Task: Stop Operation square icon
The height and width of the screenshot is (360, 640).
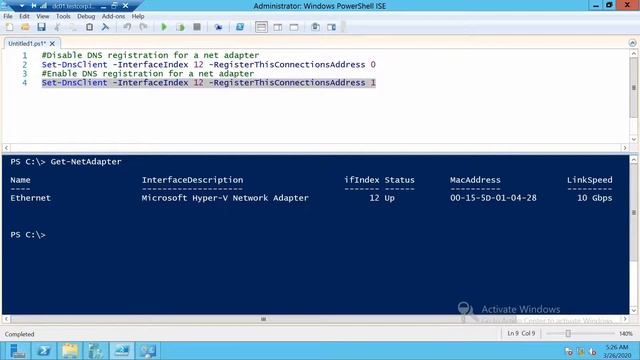Action: pyautogui.click(x=197, y=27)
